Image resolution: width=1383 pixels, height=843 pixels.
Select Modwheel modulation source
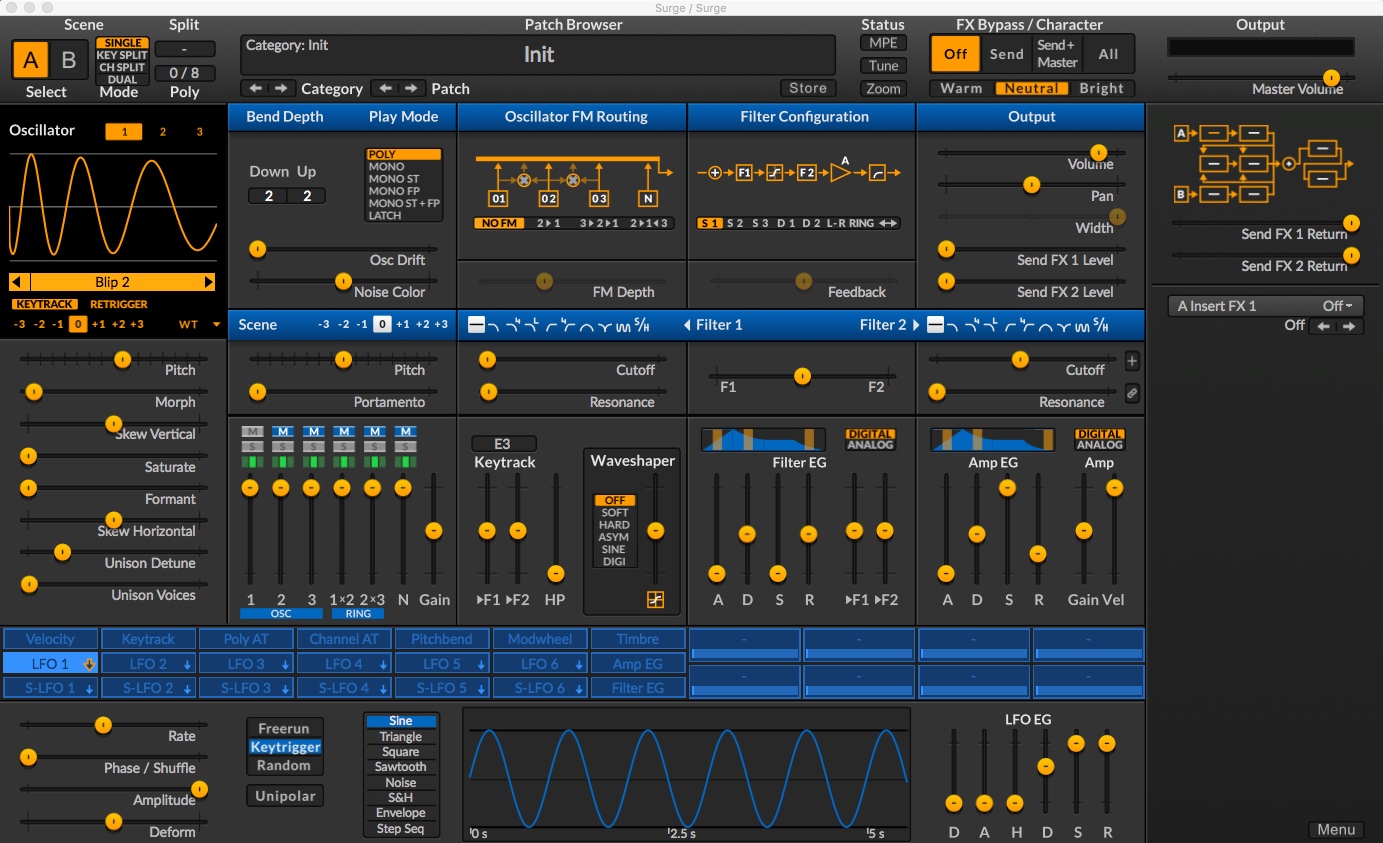tap(540, 639)
